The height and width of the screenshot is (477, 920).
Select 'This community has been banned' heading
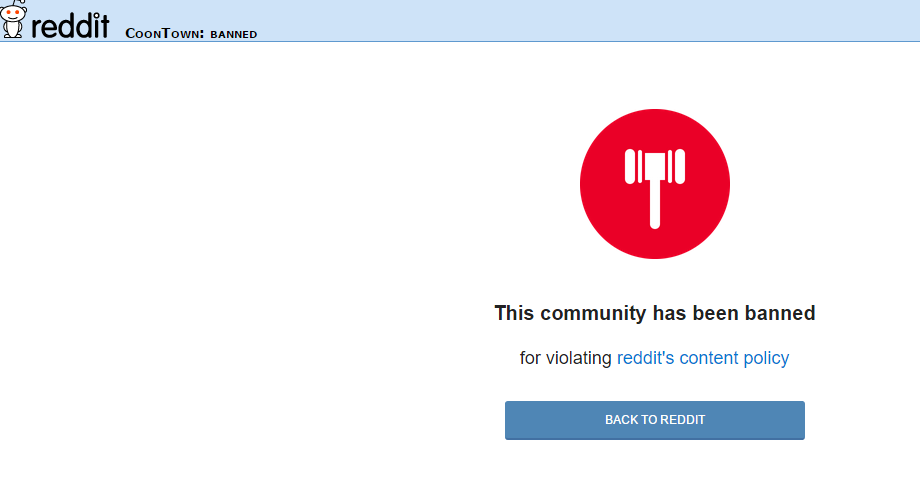point(655,313)
